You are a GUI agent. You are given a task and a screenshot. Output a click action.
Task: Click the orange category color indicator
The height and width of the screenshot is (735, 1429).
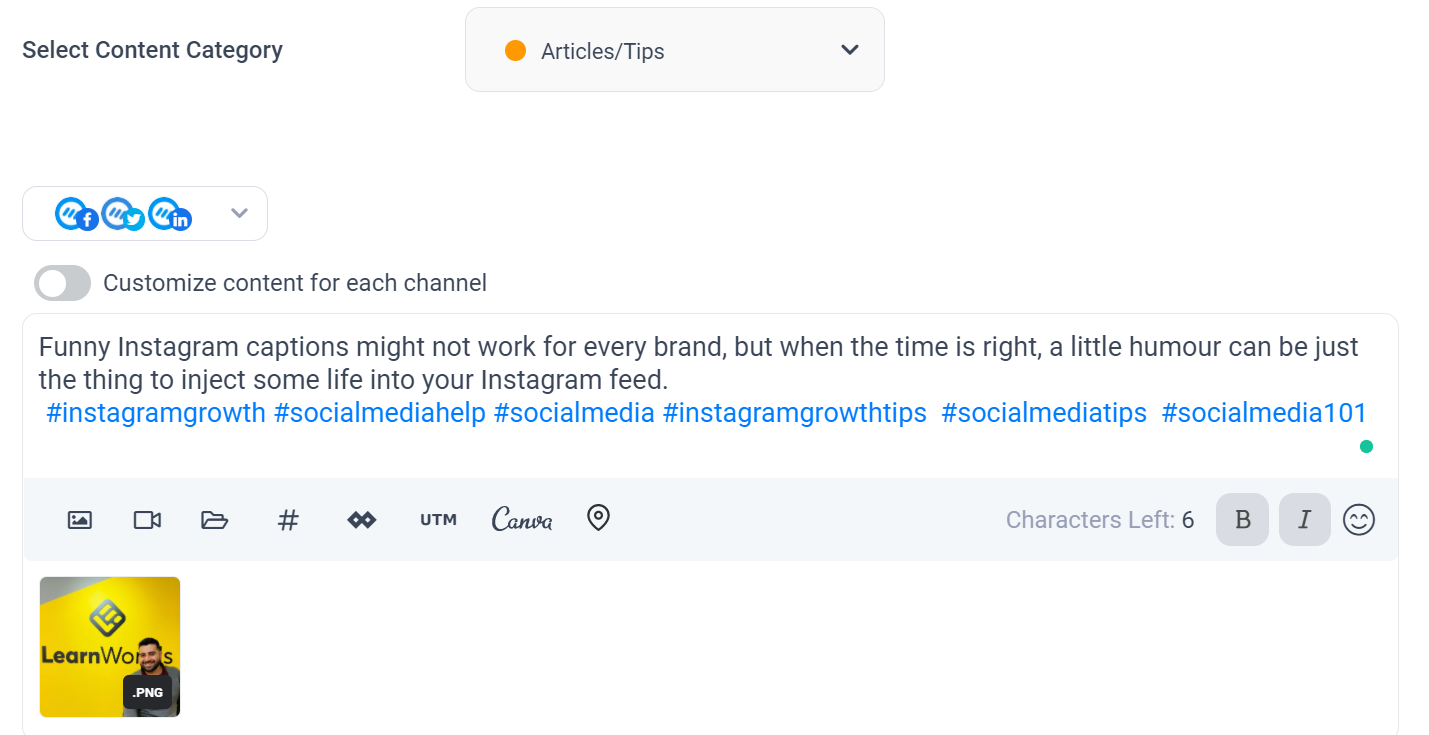tap(515, 49)
